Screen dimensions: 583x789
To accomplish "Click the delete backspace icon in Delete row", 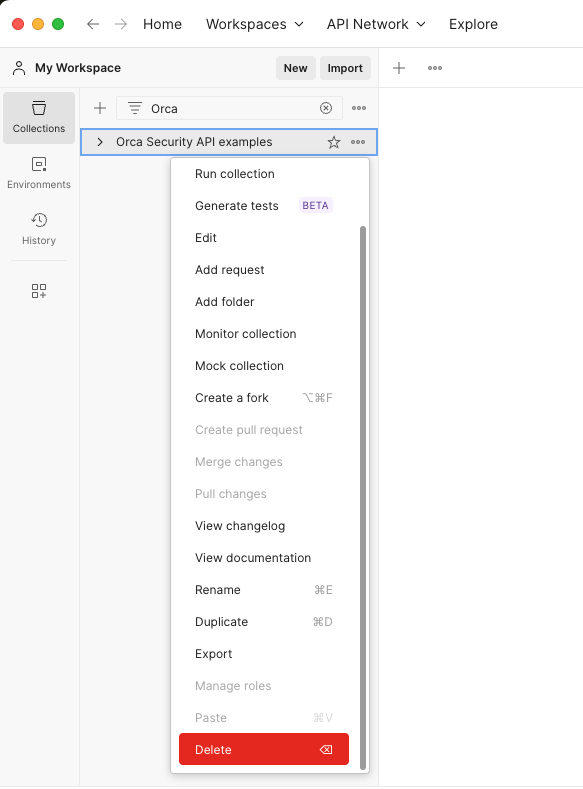I will [326, 750].
